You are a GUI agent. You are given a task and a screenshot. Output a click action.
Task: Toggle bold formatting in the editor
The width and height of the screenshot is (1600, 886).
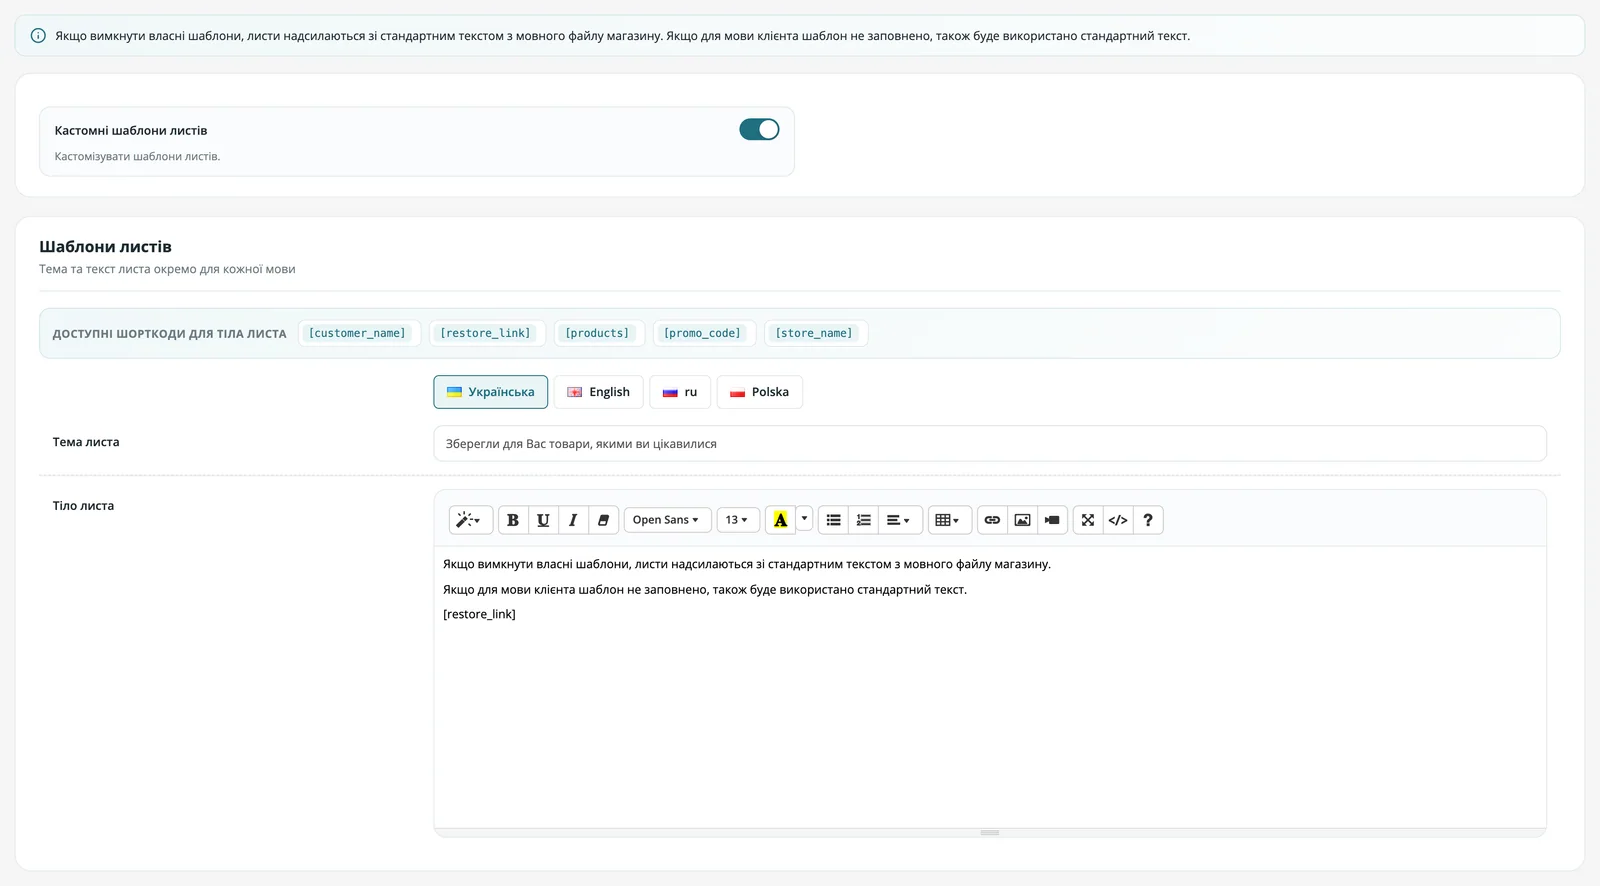click(x=513, y=520)
